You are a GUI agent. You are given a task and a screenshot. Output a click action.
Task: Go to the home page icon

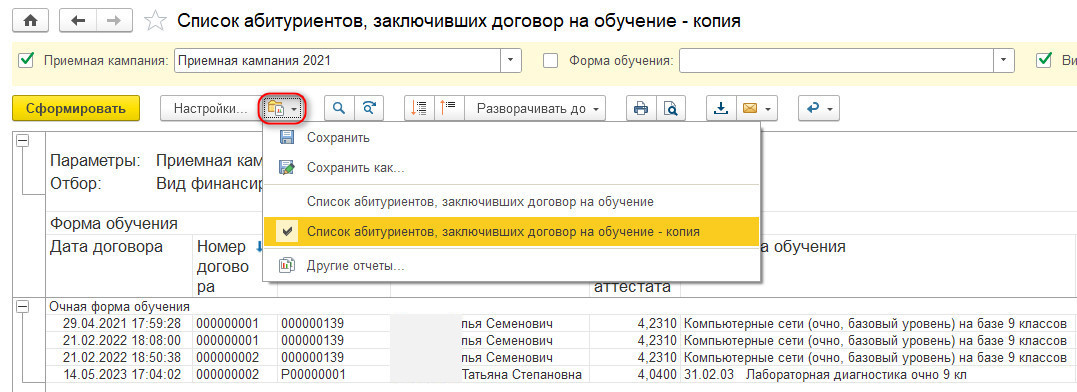pos(31,21)
